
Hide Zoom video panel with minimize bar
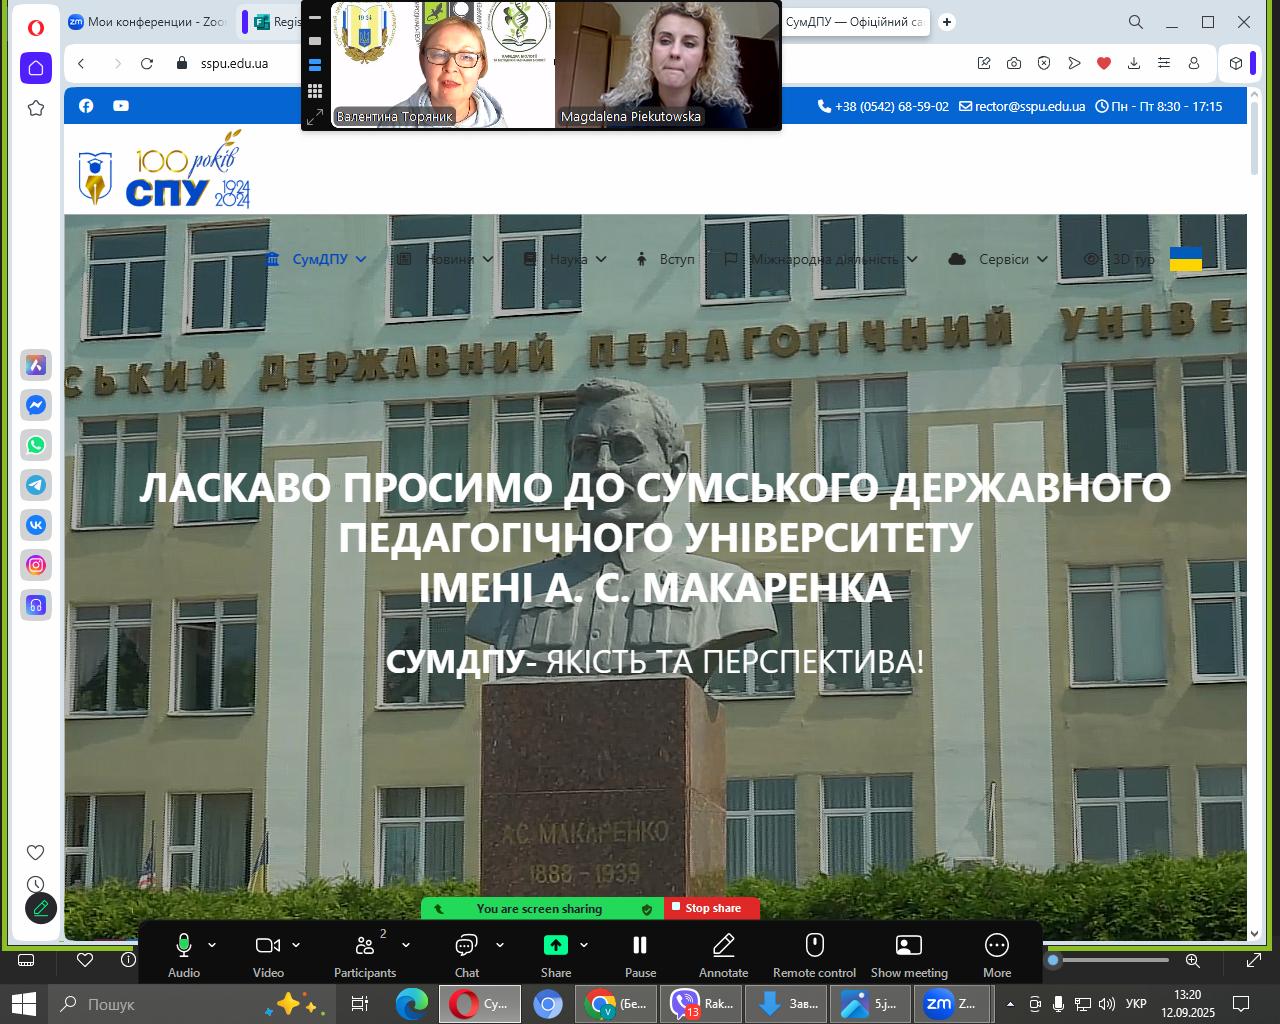click(315, 17)
